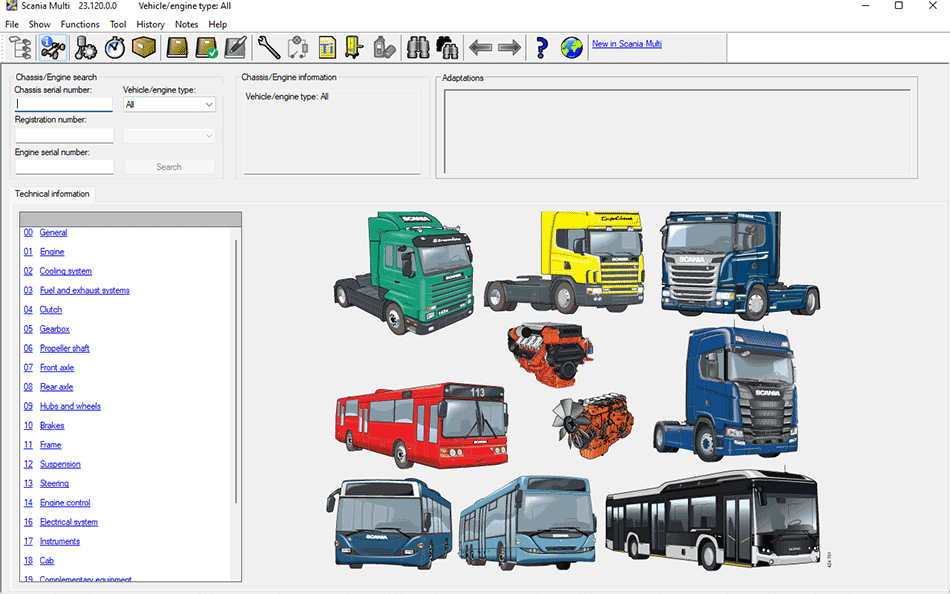Click the vertical scrollbar of category list
This screenshot has height=594, width=950.
pos(237,370)
